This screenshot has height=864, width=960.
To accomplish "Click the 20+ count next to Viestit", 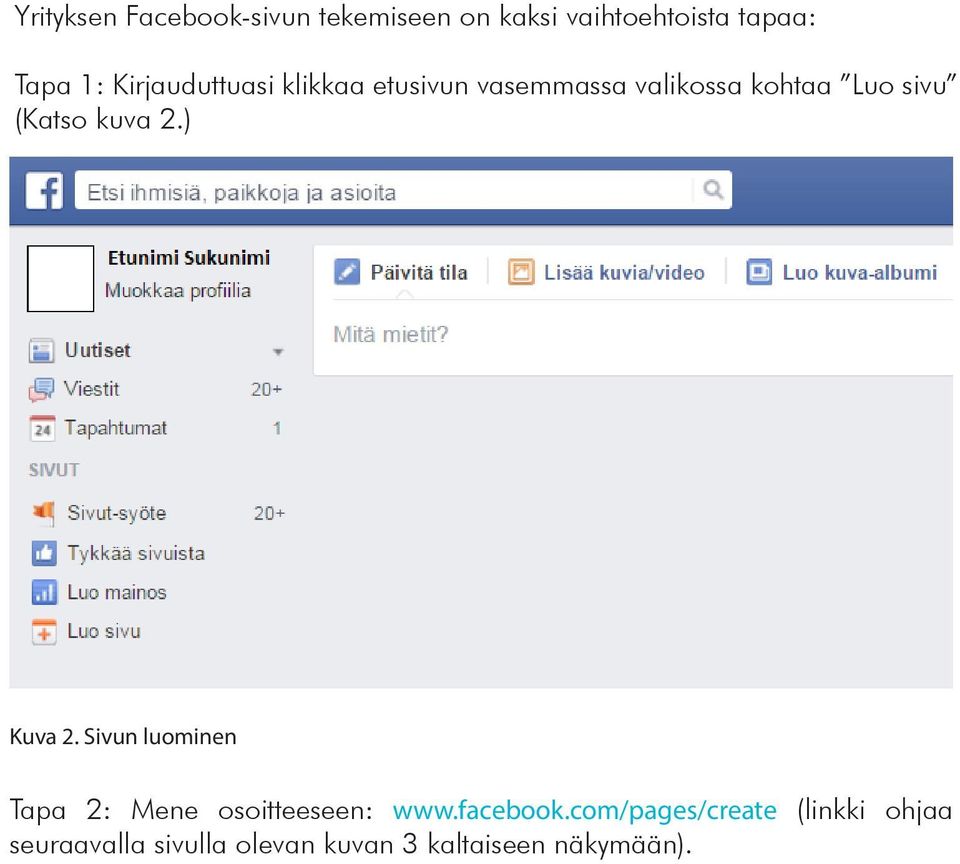I will 266,389.
